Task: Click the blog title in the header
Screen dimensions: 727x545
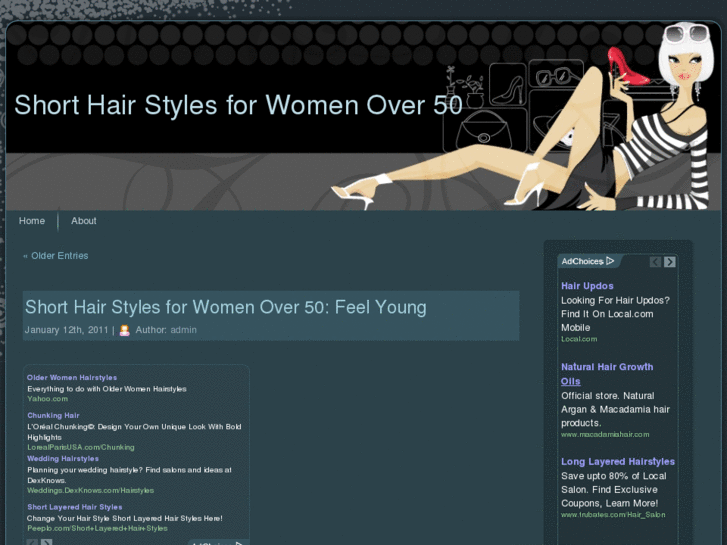Action: click(238, 105)
